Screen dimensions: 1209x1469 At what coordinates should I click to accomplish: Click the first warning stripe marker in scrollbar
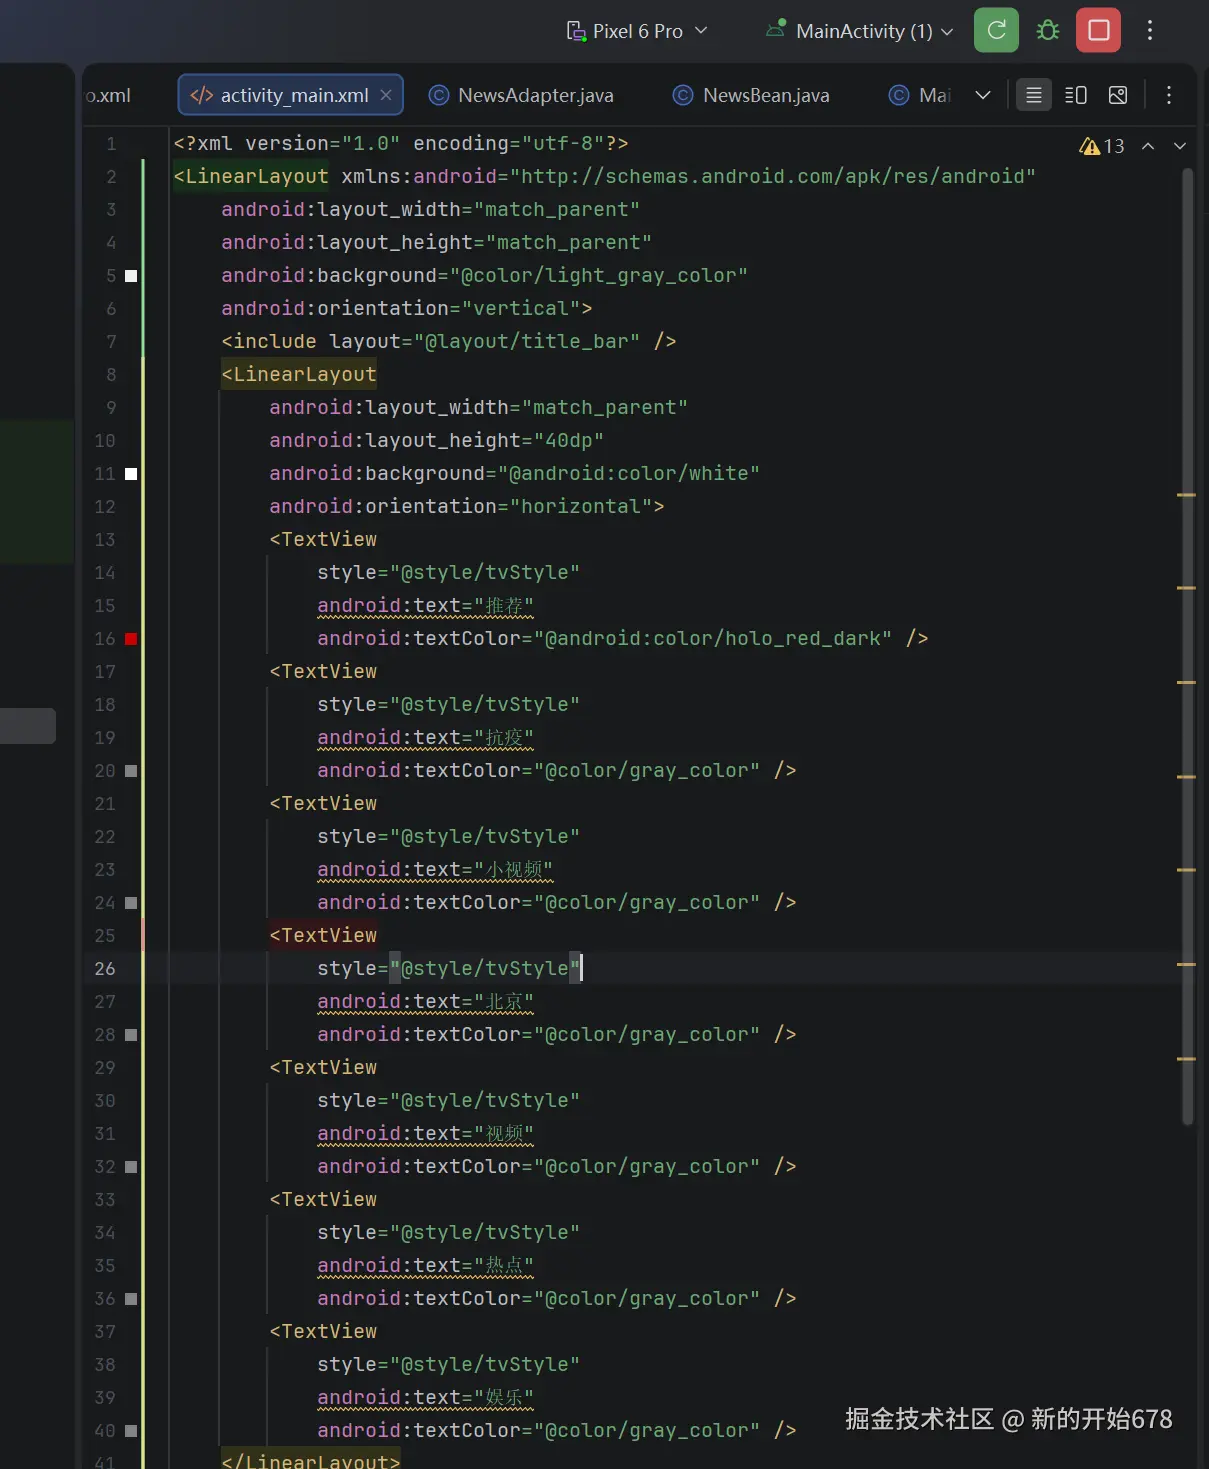point(1187,494)
